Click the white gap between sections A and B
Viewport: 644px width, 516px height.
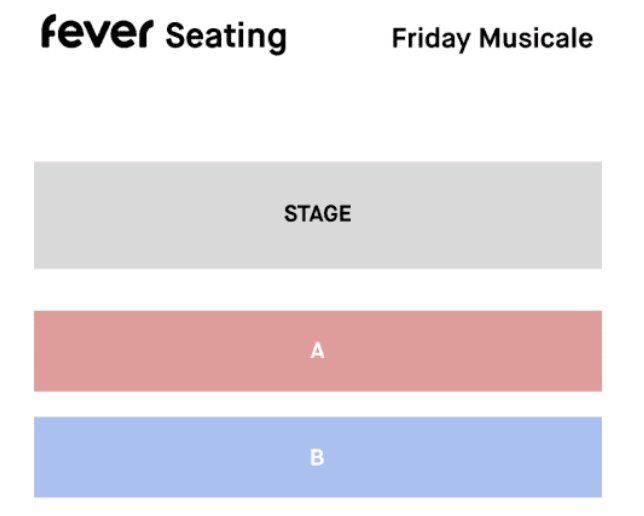click(317, 404)
